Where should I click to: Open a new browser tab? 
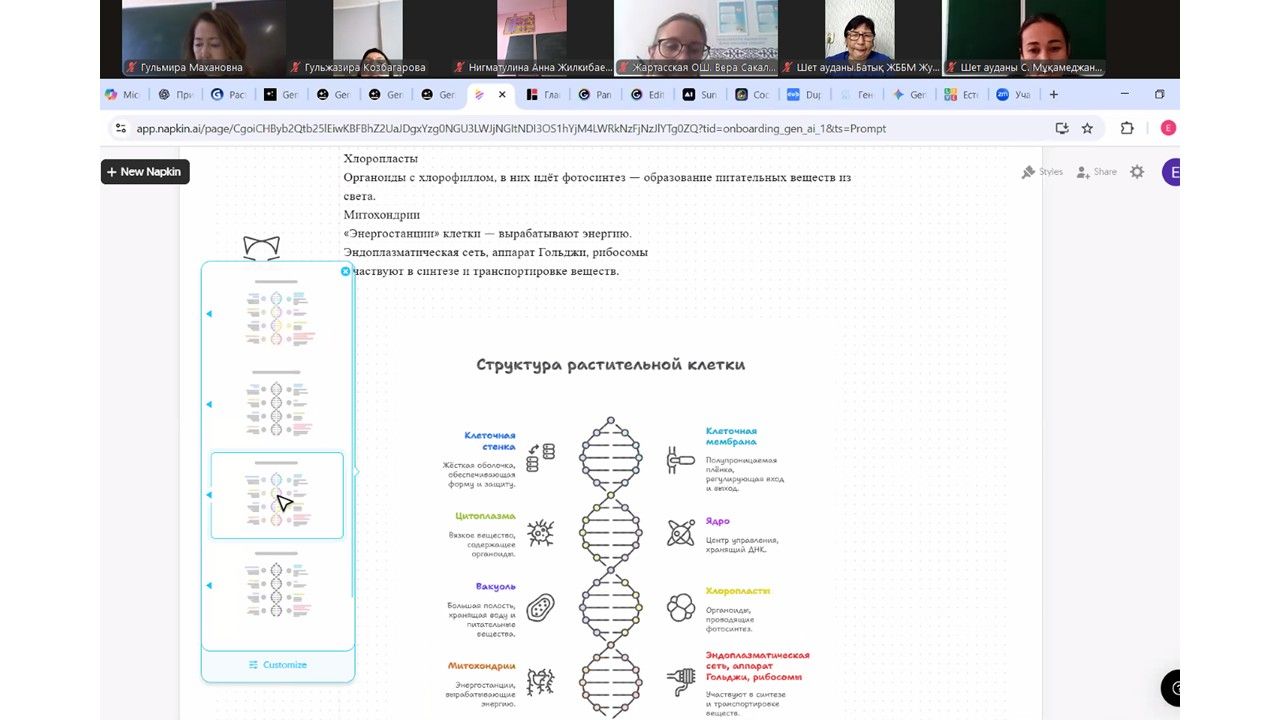coord(1053,95)
